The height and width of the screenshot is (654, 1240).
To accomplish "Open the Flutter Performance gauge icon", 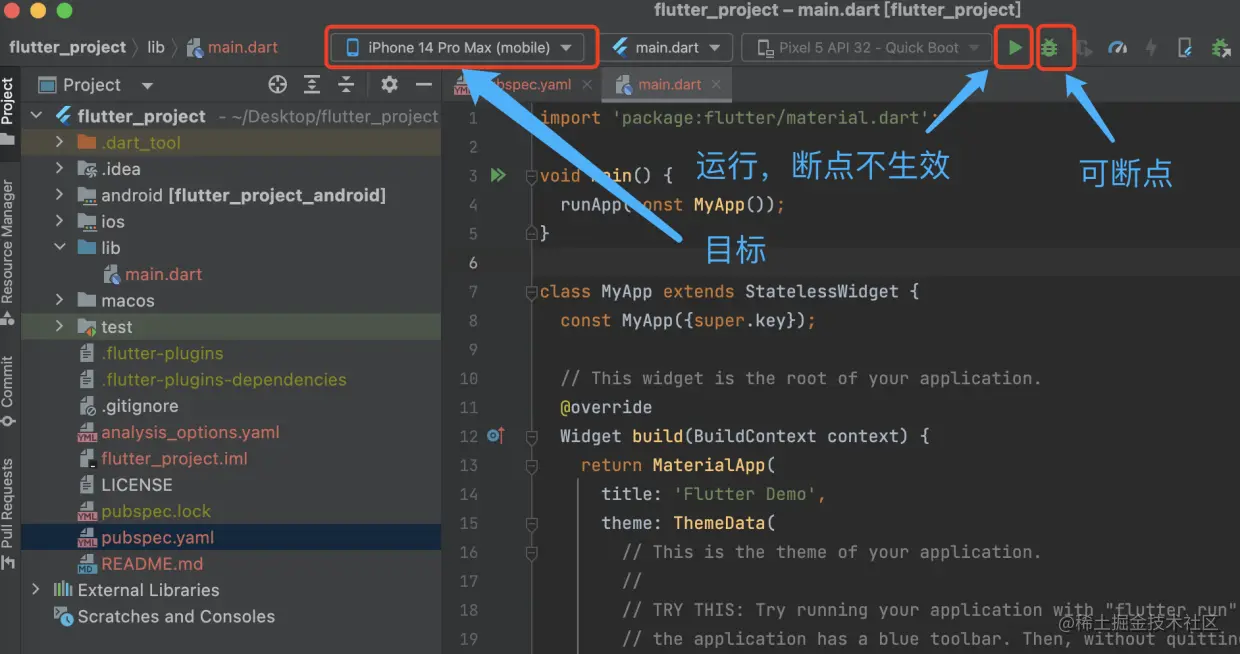I will tap(1118, 47).
